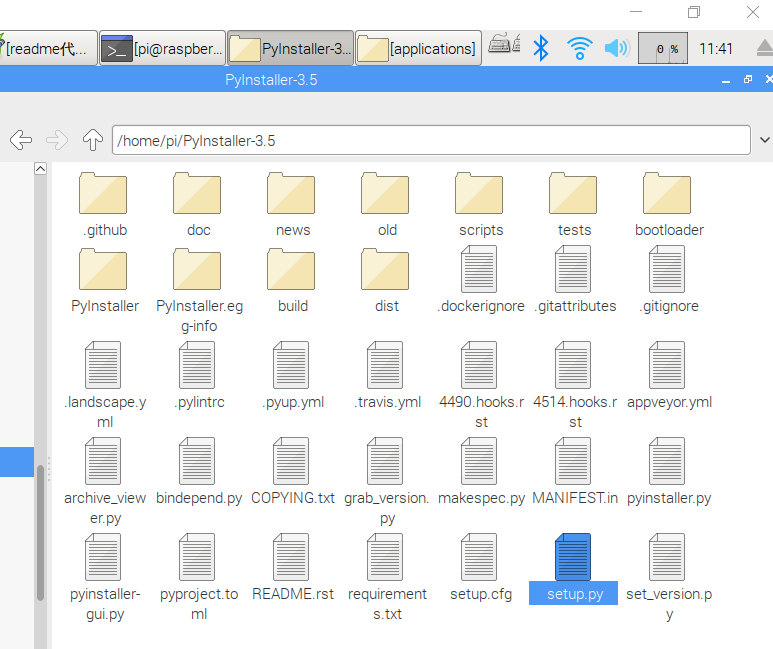The image size is (773, 649).
Task: Switch to the [readme代... taskbar window
Action: pyautogui.click(x=48, y=48)
